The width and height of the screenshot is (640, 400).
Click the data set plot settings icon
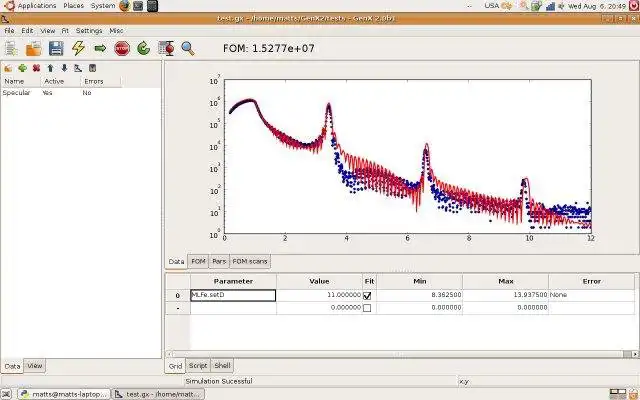pos(78,68)
